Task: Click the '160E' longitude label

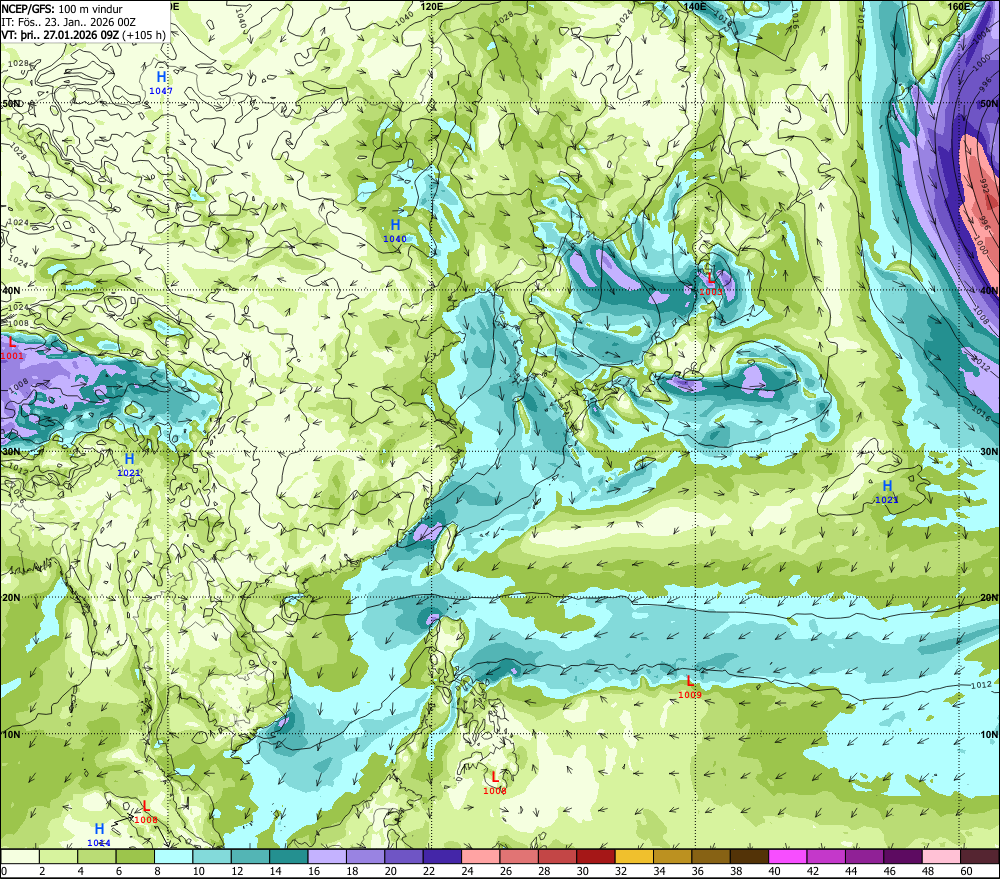Action: [959, 6]
